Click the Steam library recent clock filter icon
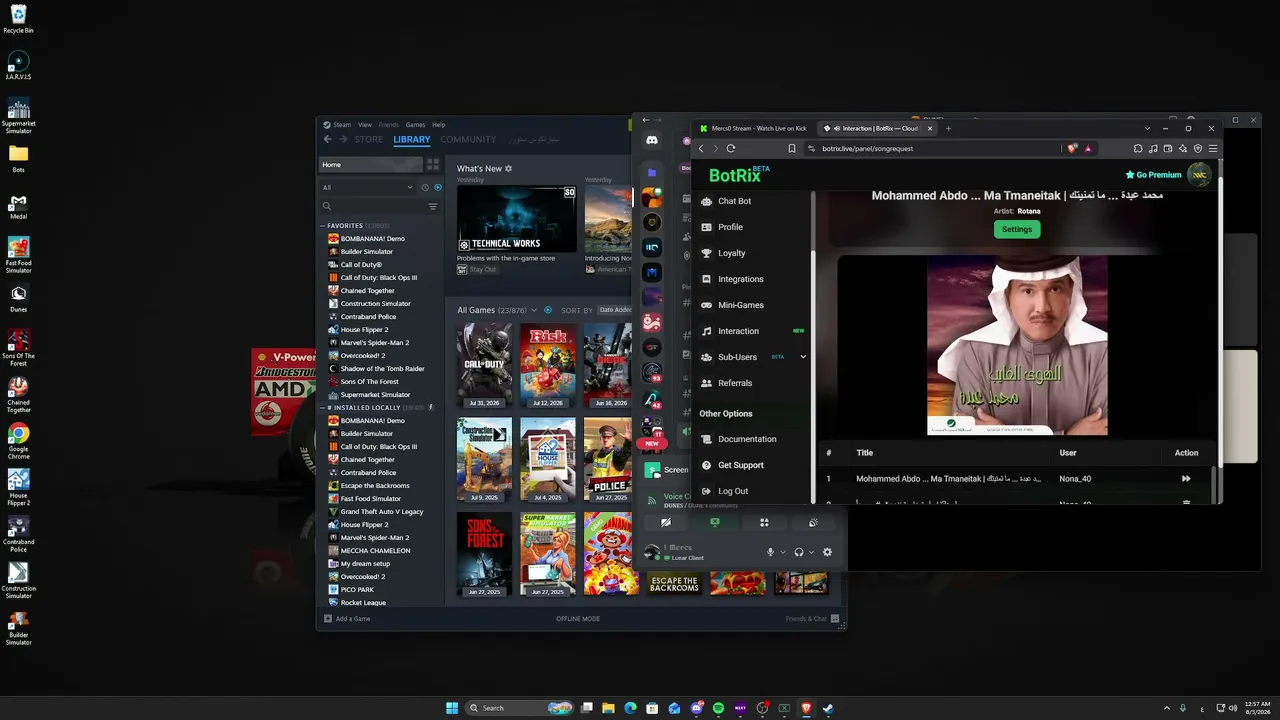 [425, 187]
